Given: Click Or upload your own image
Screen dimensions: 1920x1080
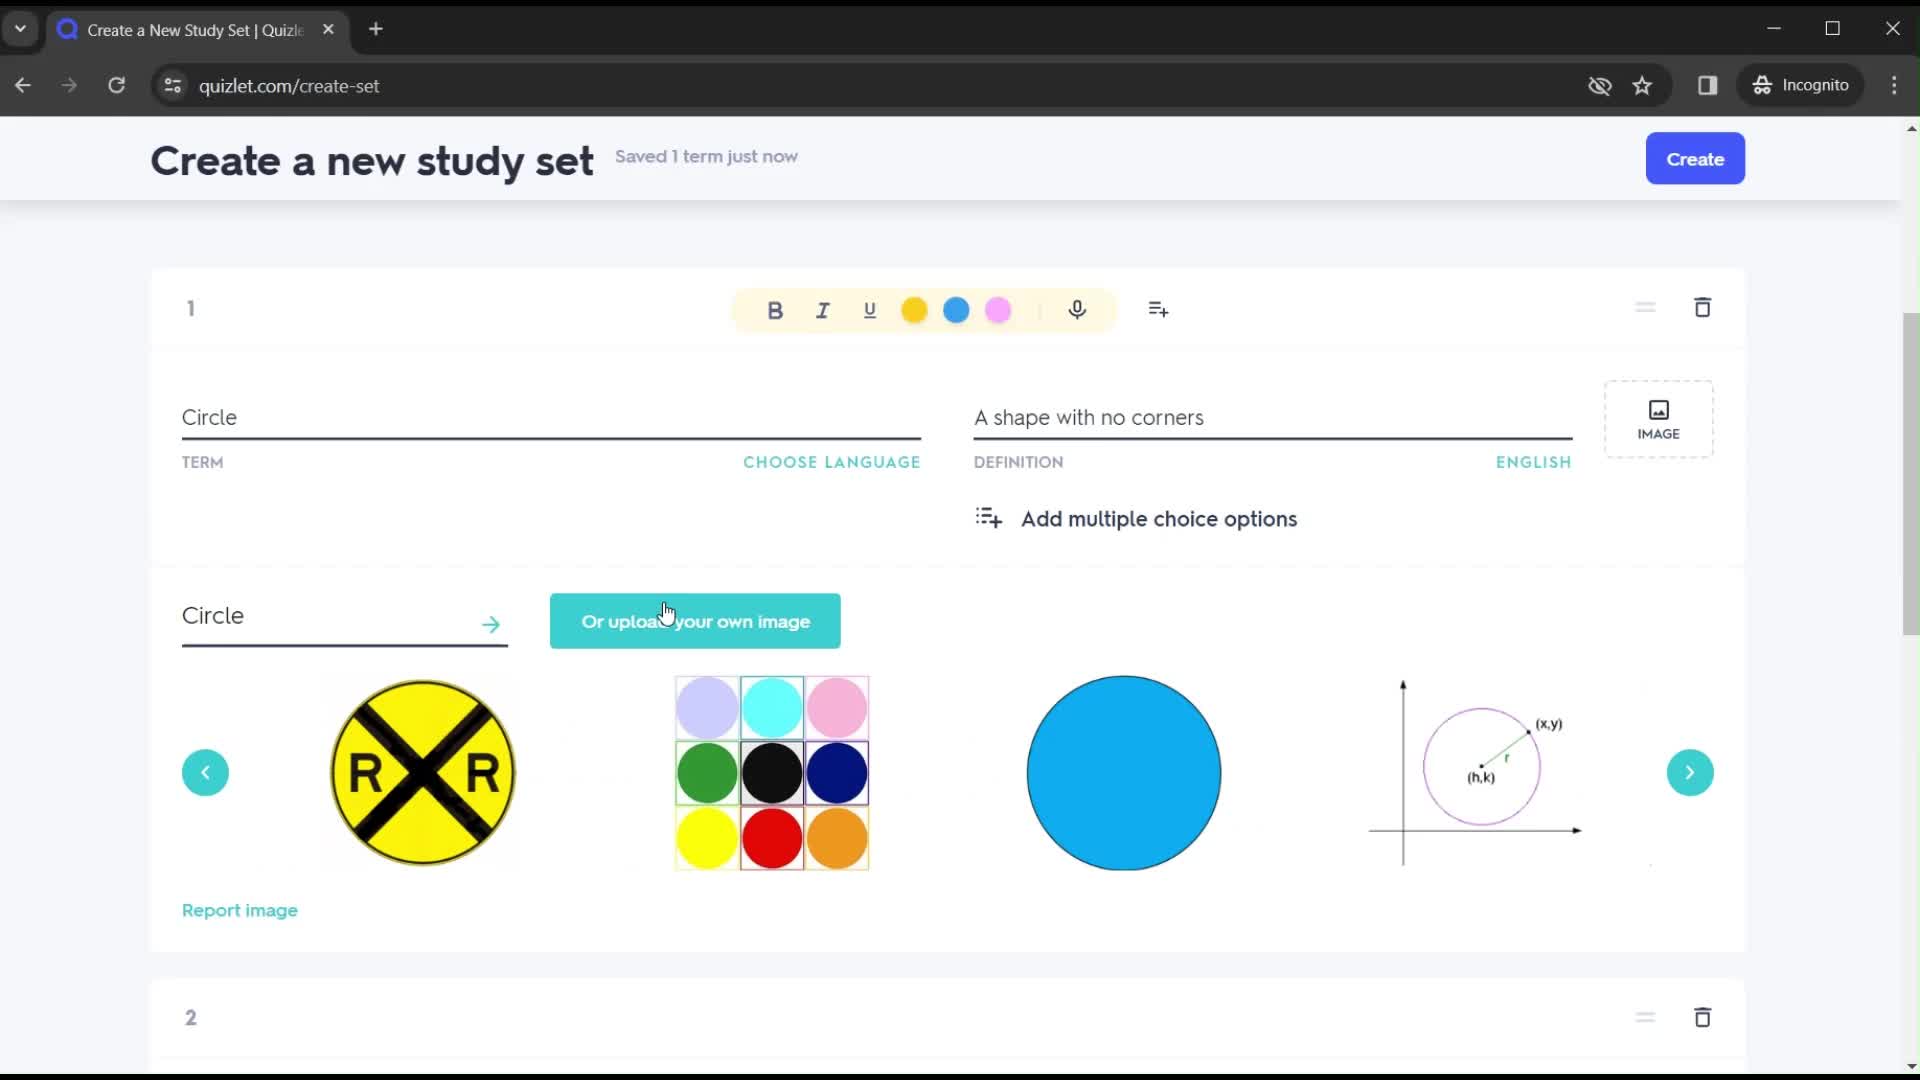Looking at the screenshot, I should click(x=695, y=621).
